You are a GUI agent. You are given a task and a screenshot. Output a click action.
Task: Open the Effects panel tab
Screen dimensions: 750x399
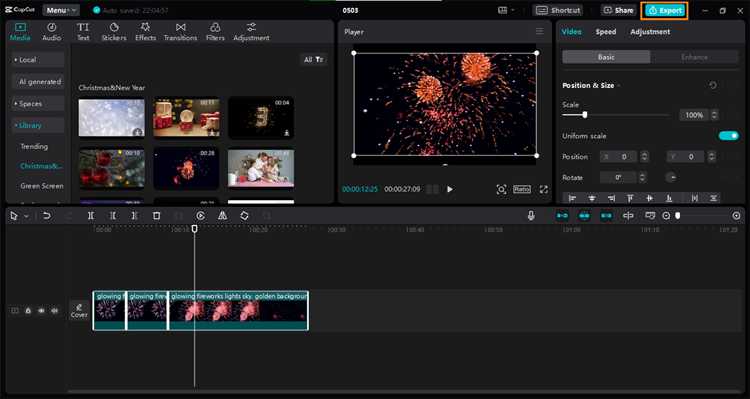point(145,32)
